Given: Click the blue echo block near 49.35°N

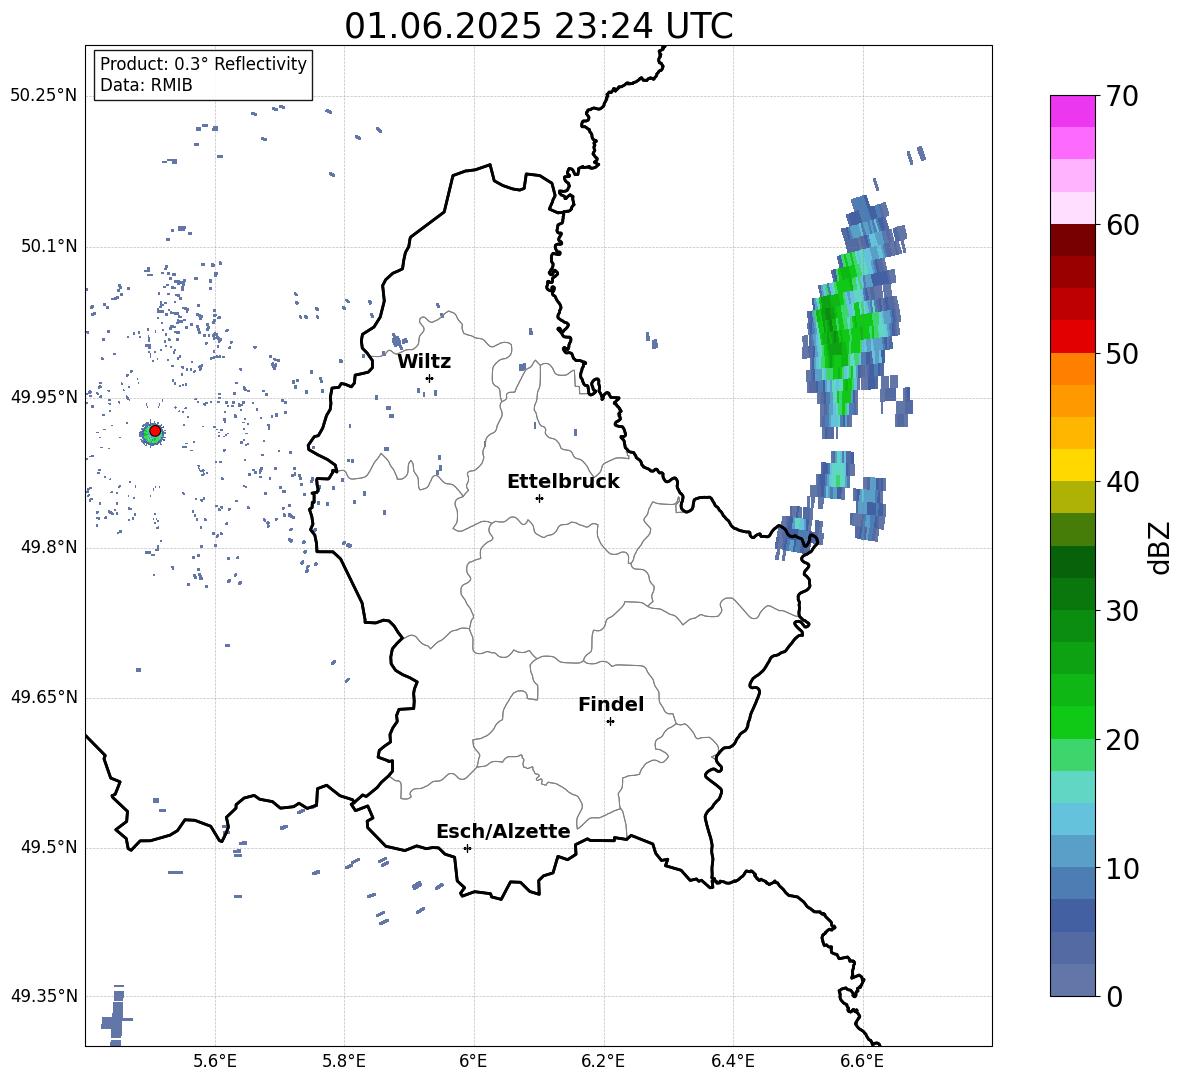Looking at the screenshot, I should point(115,1017).
